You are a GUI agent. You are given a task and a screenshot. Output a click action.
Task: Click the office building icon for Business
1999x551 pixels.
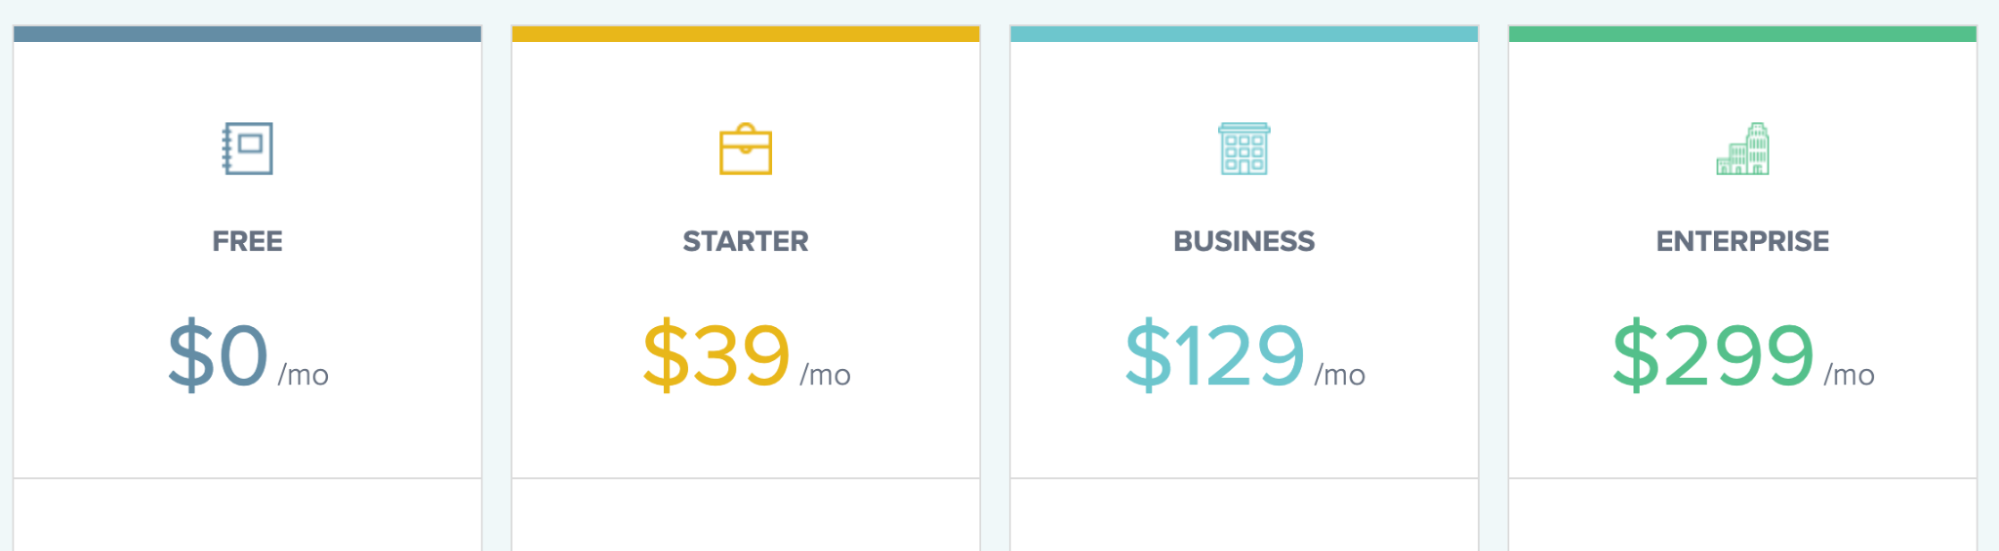tap(1244, 149)
